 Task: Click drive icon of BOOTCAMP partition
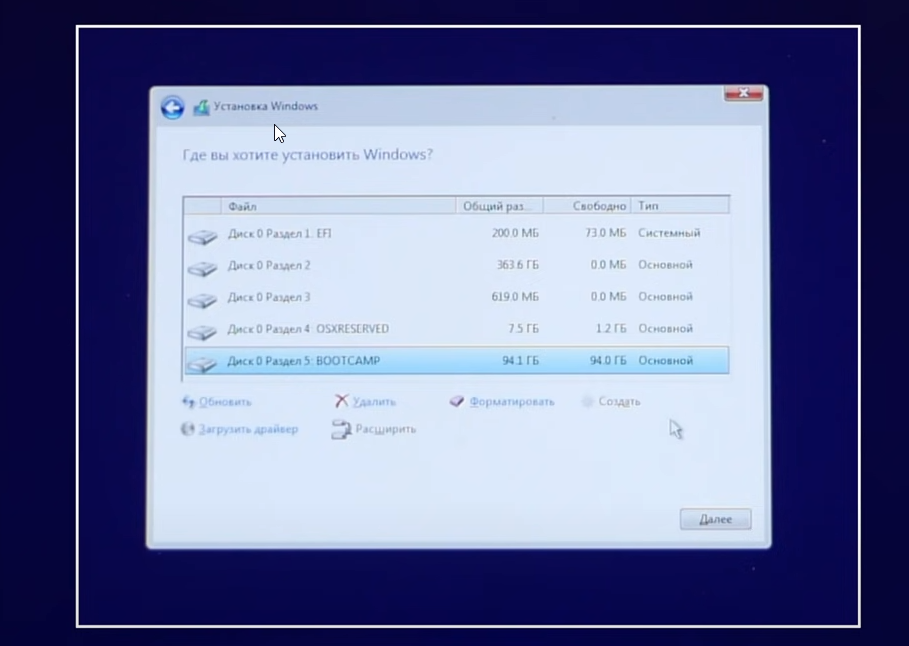point(202,363)
